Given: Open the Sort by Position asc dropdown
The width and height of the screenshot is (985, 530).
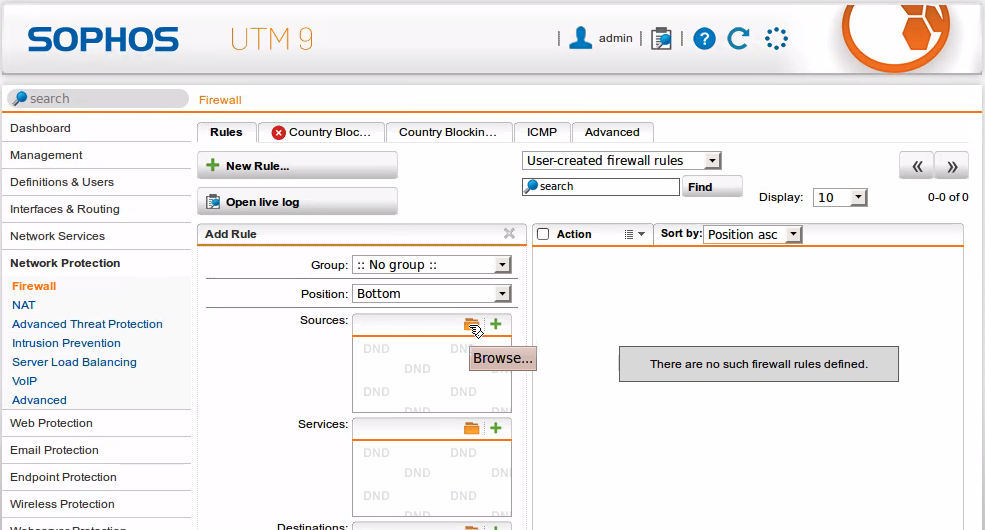Looking at the screenshot, I should 753,234.
